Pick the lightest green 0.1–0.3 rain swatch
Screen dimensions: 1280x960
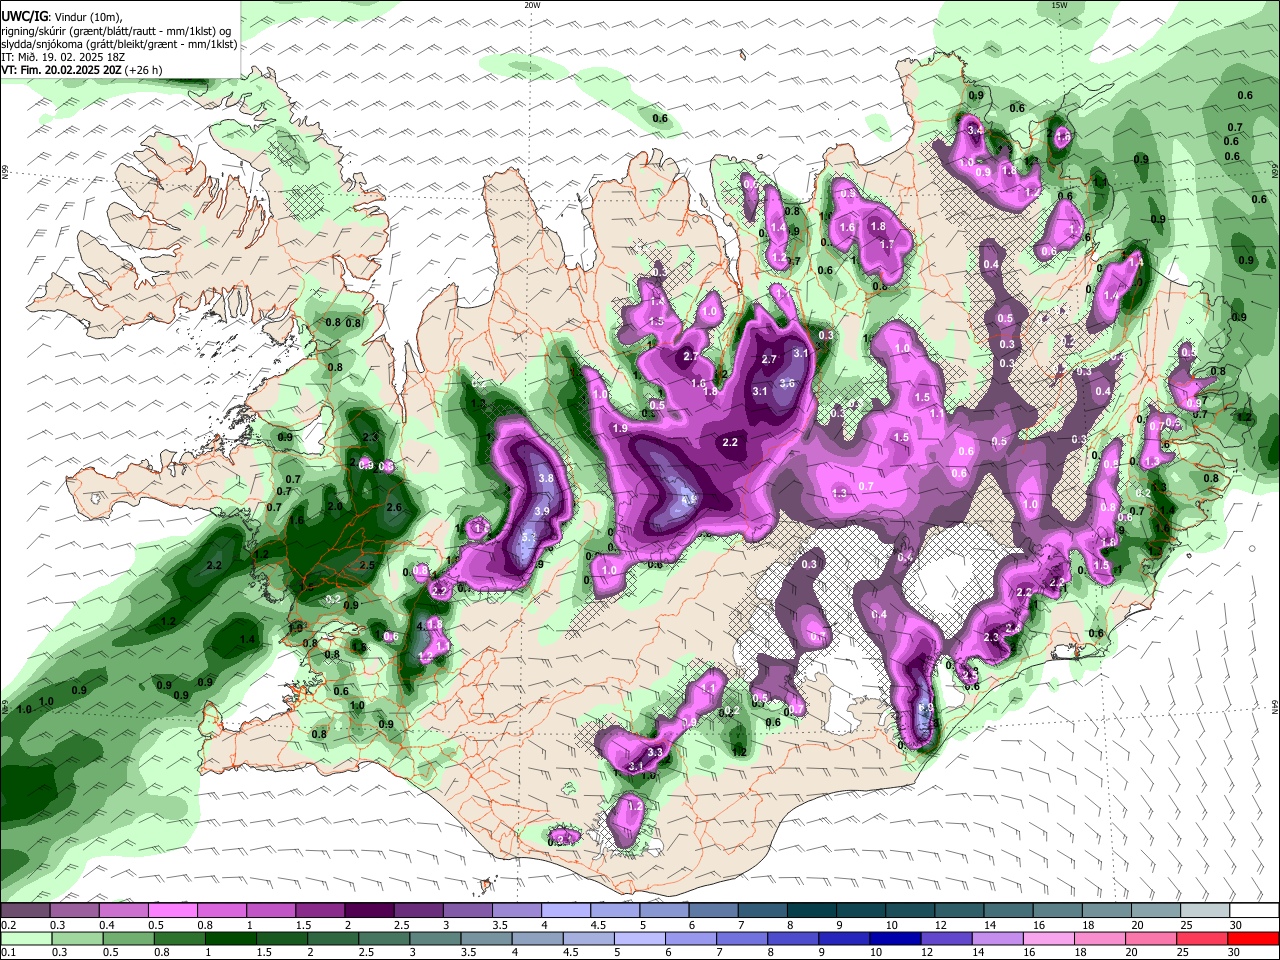pos(25,938)
